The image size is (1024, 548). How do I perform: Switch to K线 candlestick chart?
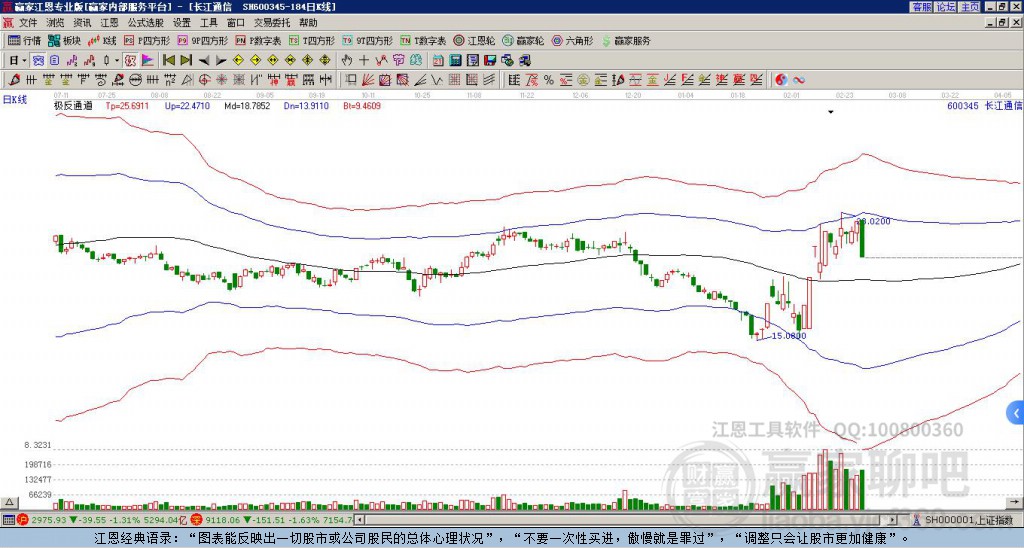102,40
